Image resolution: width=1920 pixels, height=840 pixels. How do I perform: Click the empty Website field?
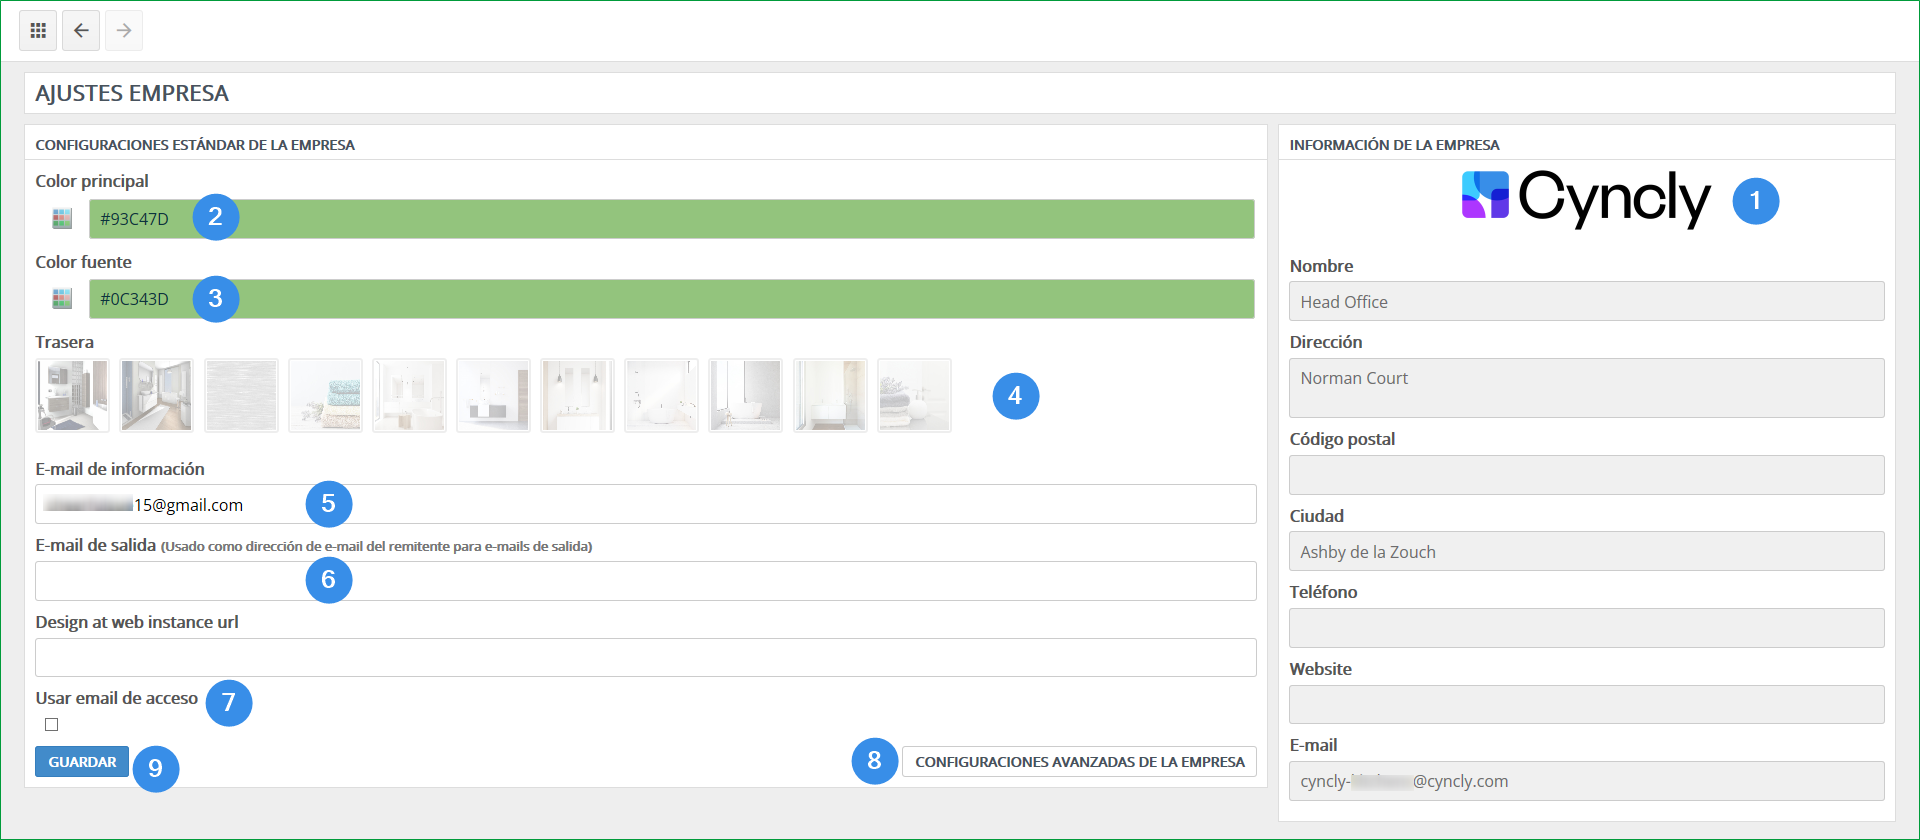pos(1586,704)
